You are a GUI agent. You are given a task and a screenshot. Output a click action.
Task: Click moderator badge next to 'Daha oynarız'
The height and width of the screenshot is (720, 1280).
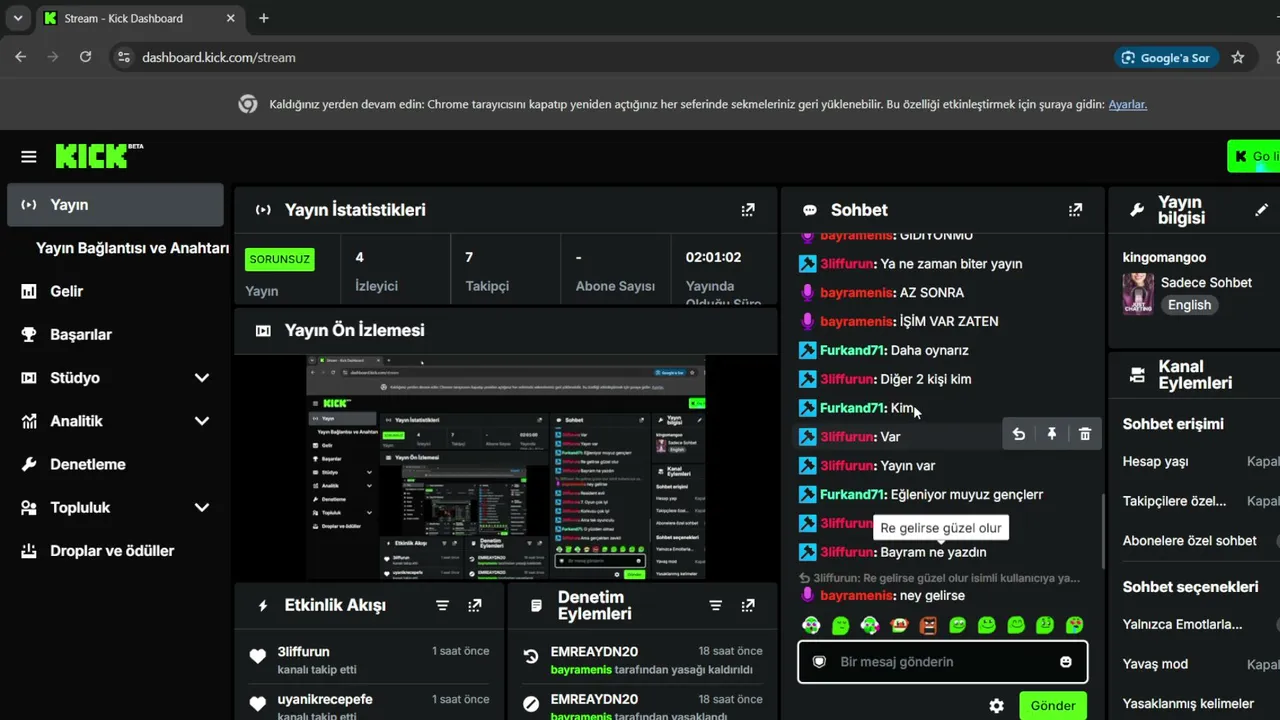(x=808, y=351)
